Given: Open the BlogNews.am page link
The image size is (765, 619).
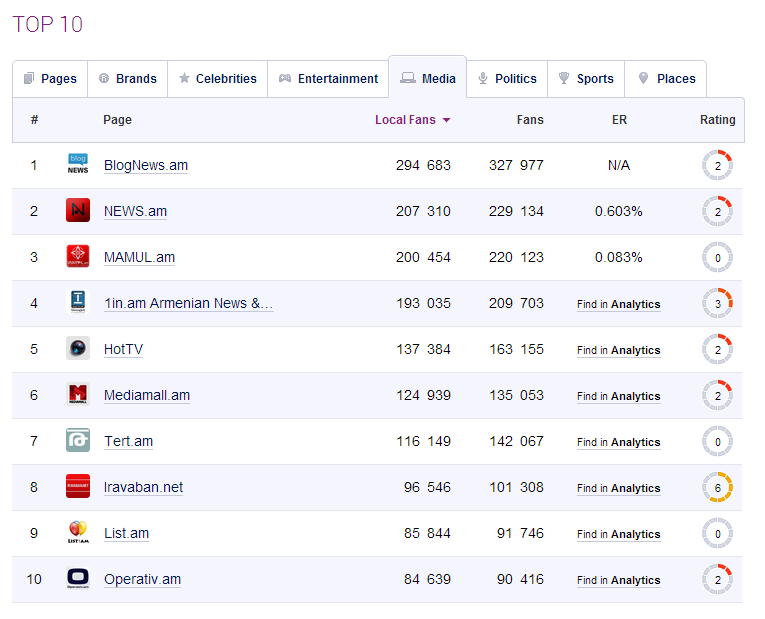Looking at the screenshot, I should [146, 165].
